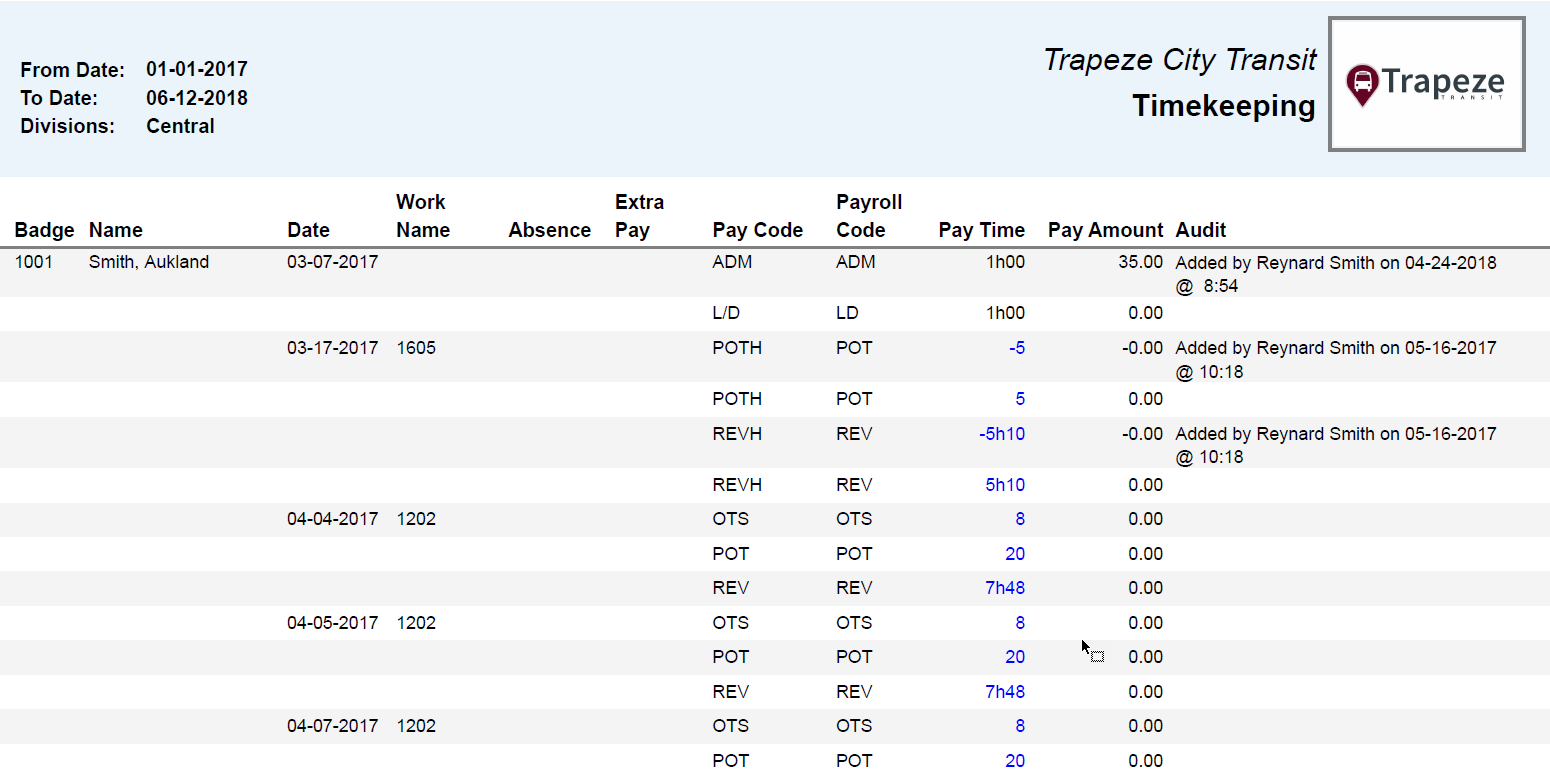Click the From Date value 01-01-2017
The width and height of the screenshot is (1550, 774).
pos(196,69)
